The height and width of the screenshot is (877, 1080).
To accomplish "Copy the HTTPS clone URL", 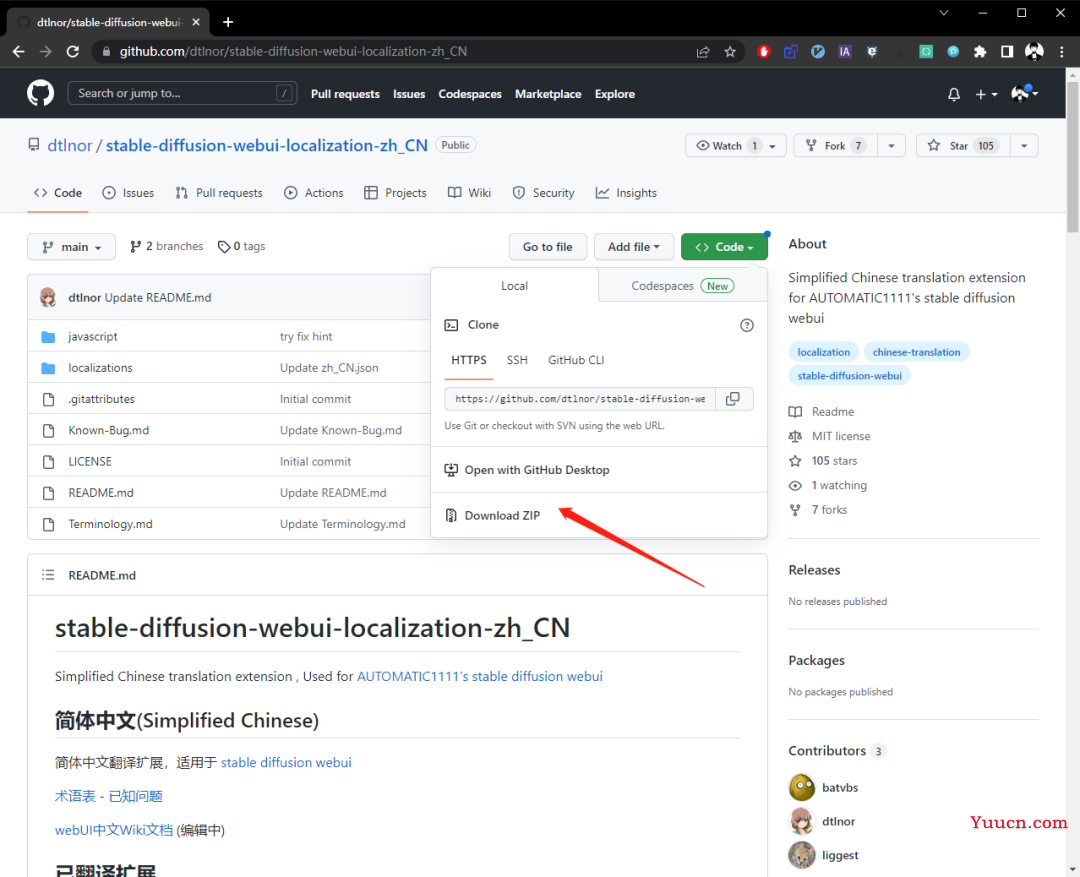I will click(733, 399).
